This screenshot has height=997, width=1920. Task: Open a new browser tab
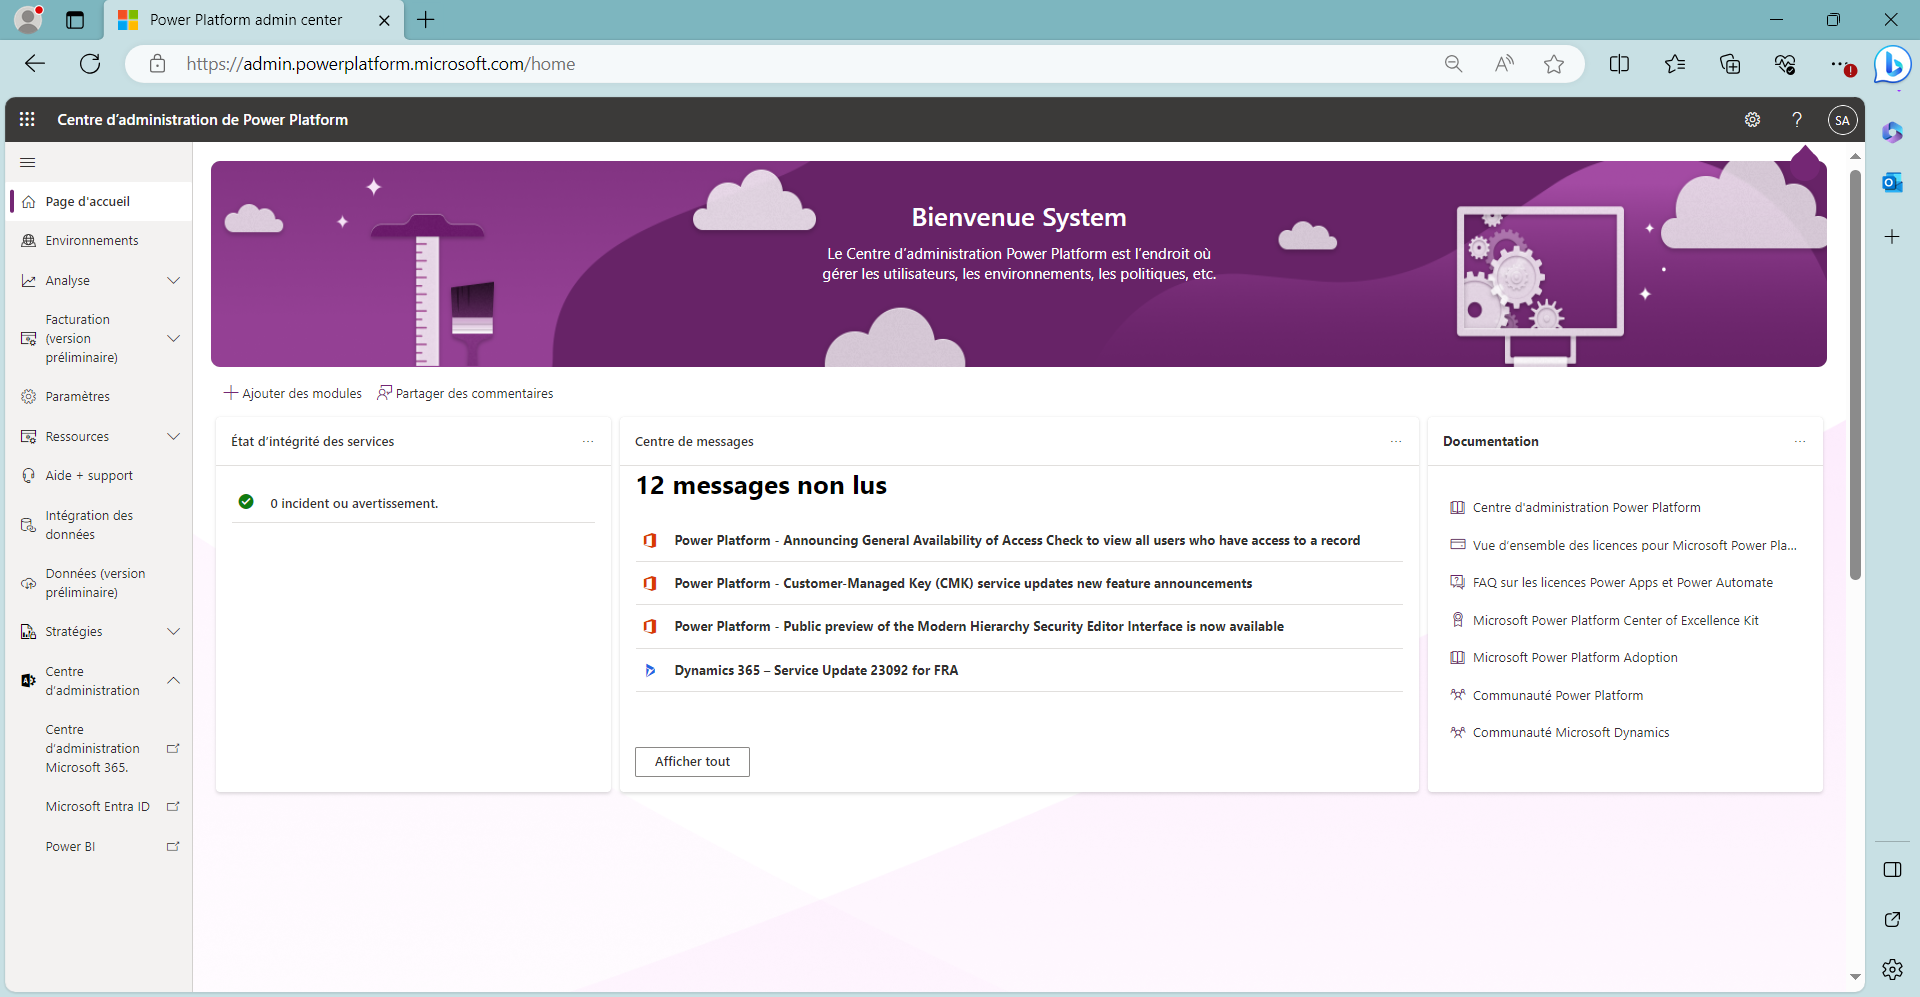pos(426,20)
